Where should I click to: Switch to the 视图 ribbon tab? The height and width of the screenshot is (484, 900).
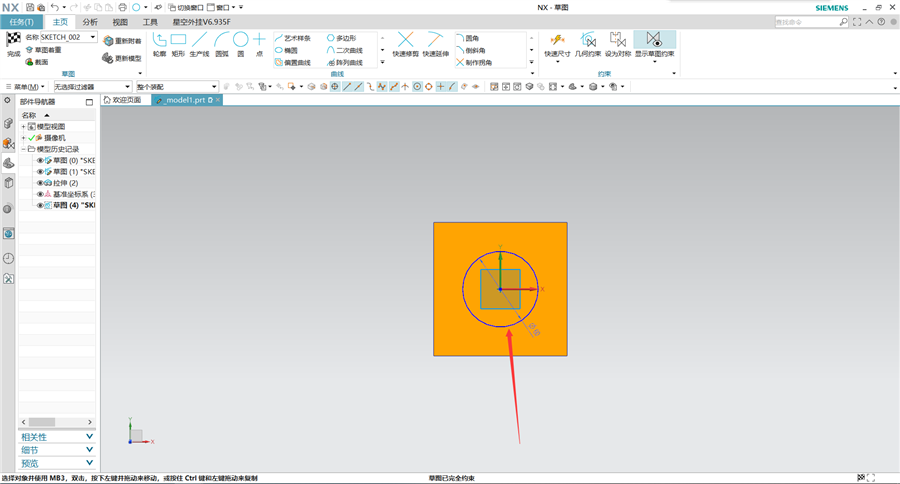[119, 22]
